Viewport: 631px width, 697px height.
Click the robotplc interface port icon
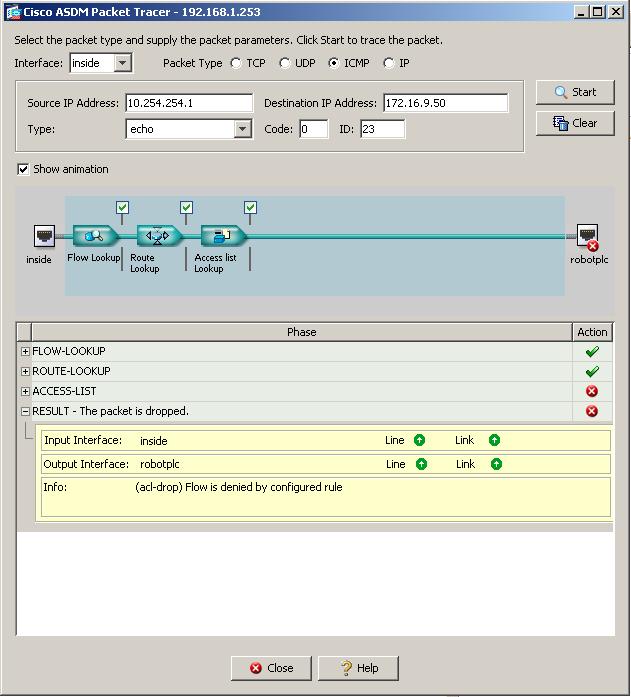point(587,236)
